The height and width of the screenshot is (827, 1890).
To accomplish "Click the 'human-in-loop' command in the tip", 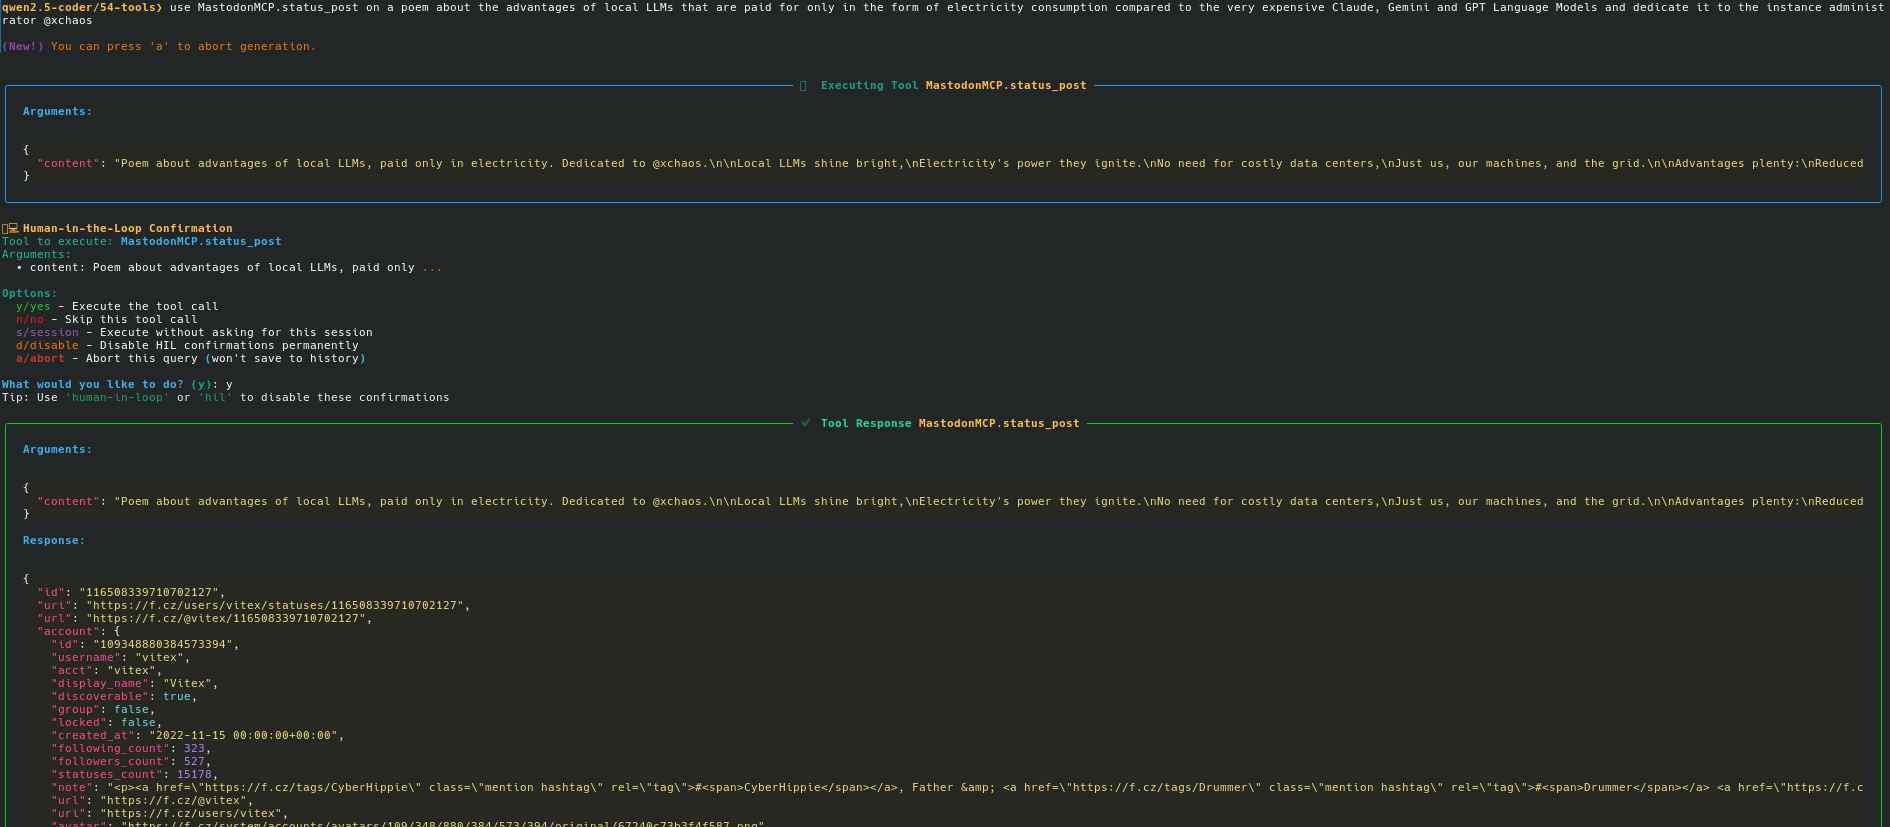I will point(117,397).
